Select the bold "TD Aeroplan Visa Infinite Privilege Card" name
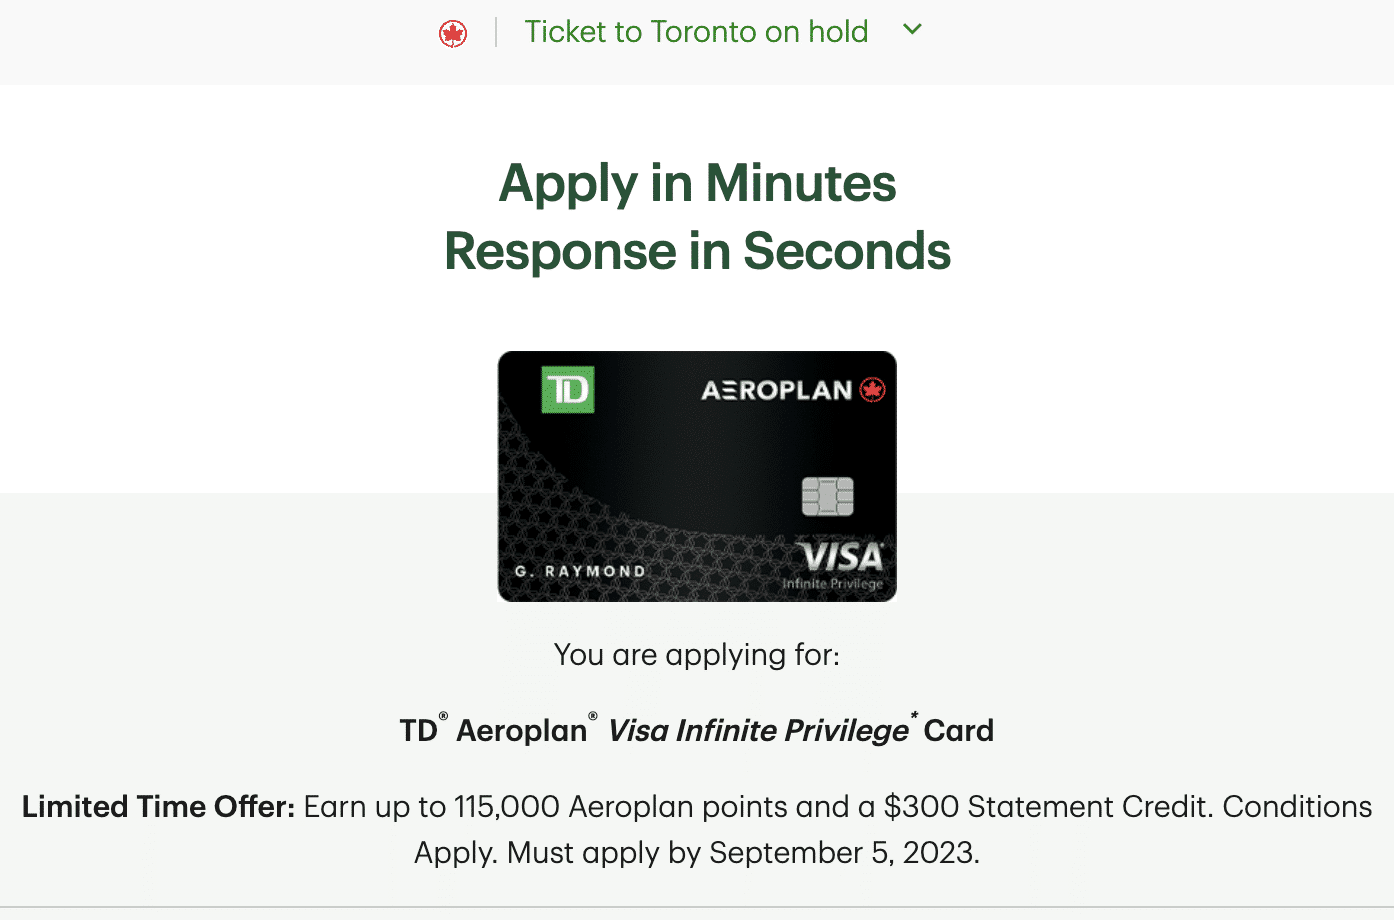 pyautogui.click(x=697, y=731)
